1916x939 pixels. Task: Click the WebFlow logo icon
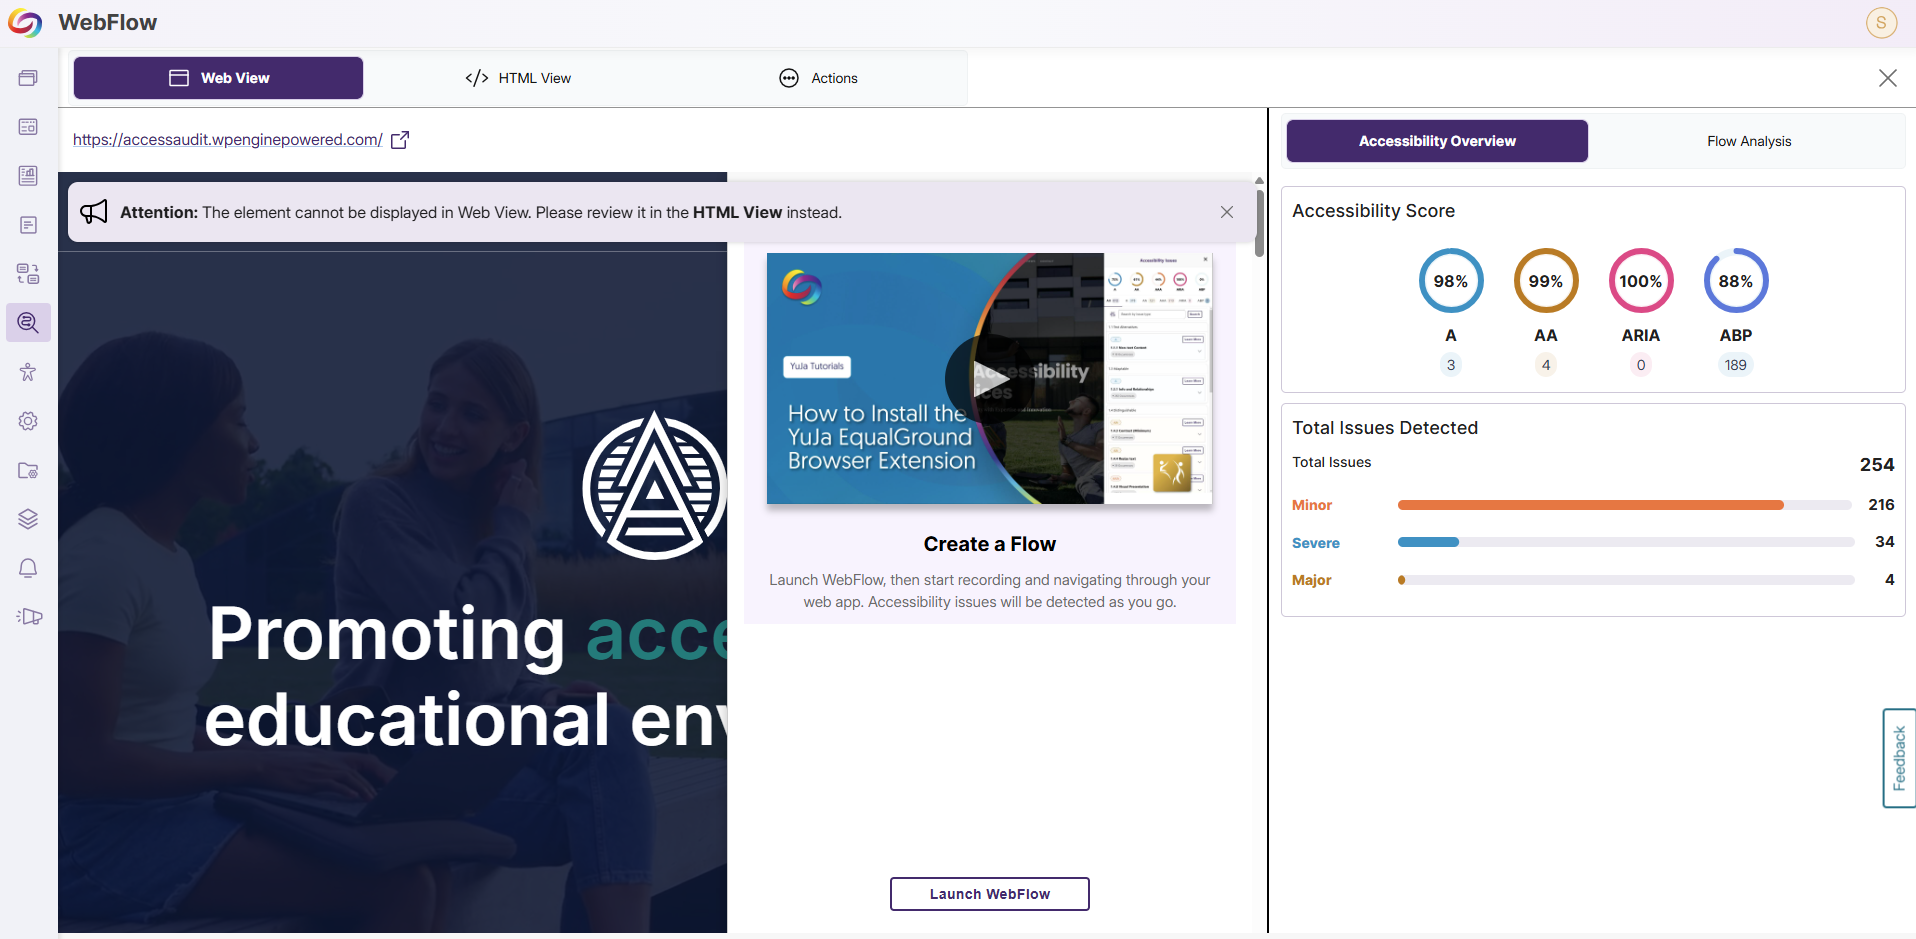25,22
